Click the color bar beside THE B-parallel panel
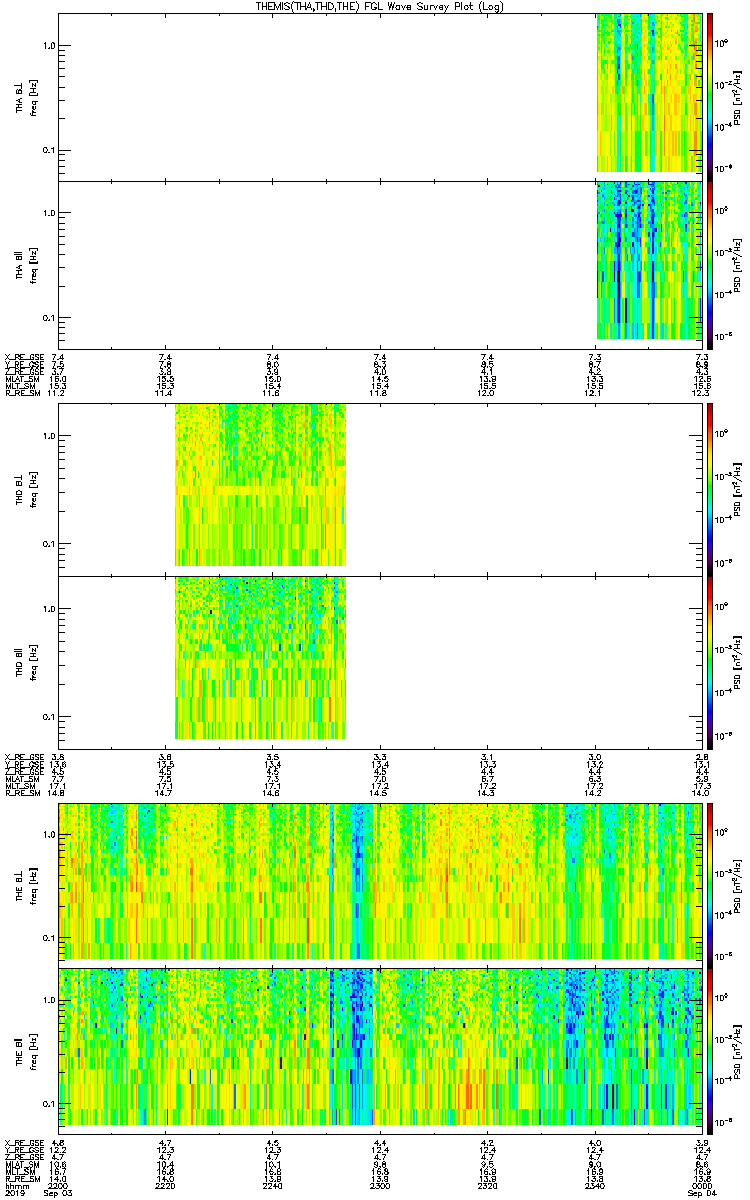The height and width of the screenshot is (1200, 750). 711,1051
